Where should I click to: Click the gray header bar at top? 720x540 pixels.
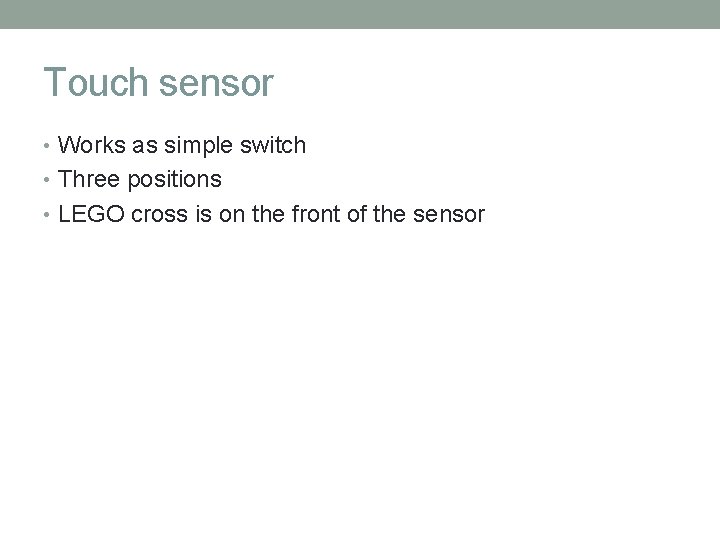point(360,14)
